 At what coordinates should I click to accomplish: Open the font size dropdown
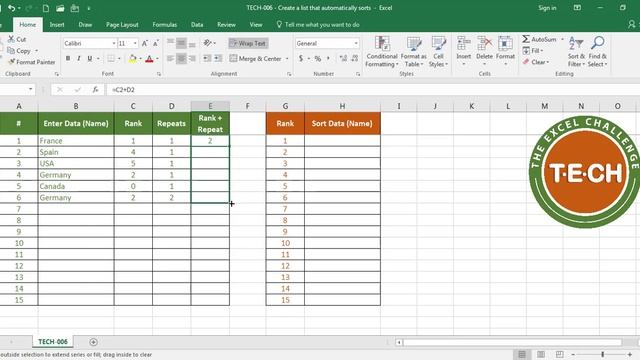click(x=135, y=43)
